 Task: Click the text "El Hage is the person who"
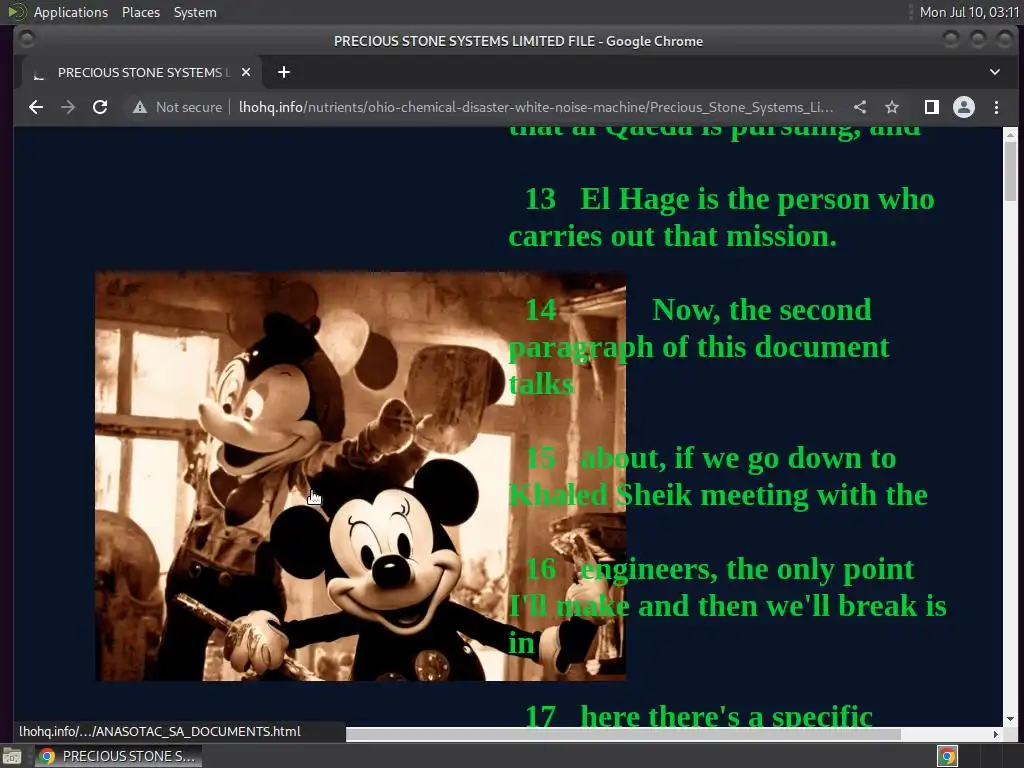click(x=758, y=199)
